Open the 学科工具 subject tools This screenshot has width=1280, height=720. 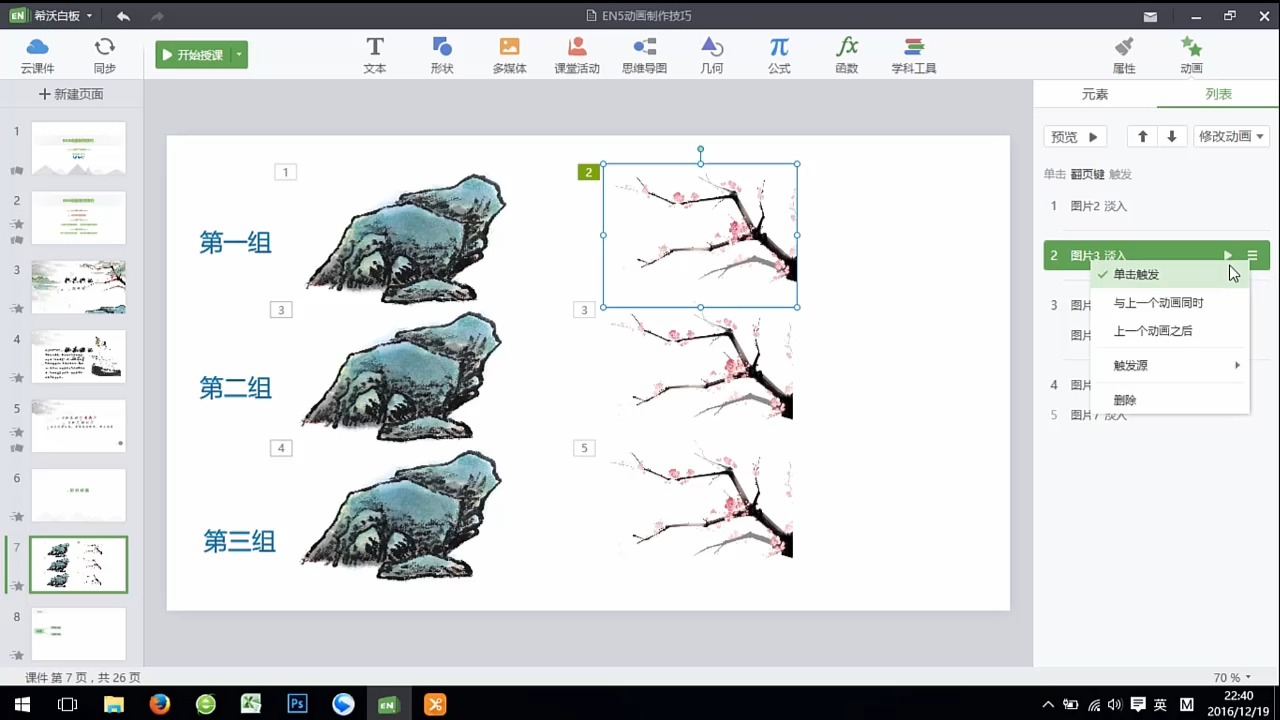tap(914, 55)
